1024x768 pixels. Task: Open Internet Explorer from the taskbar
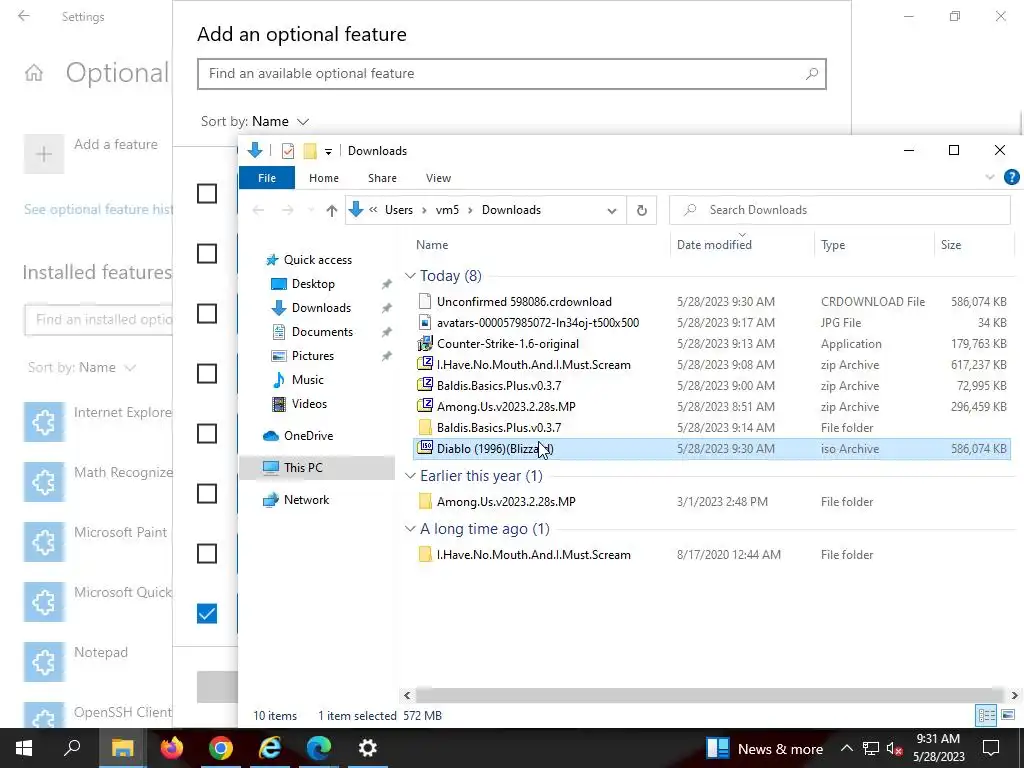coord(270,748)
